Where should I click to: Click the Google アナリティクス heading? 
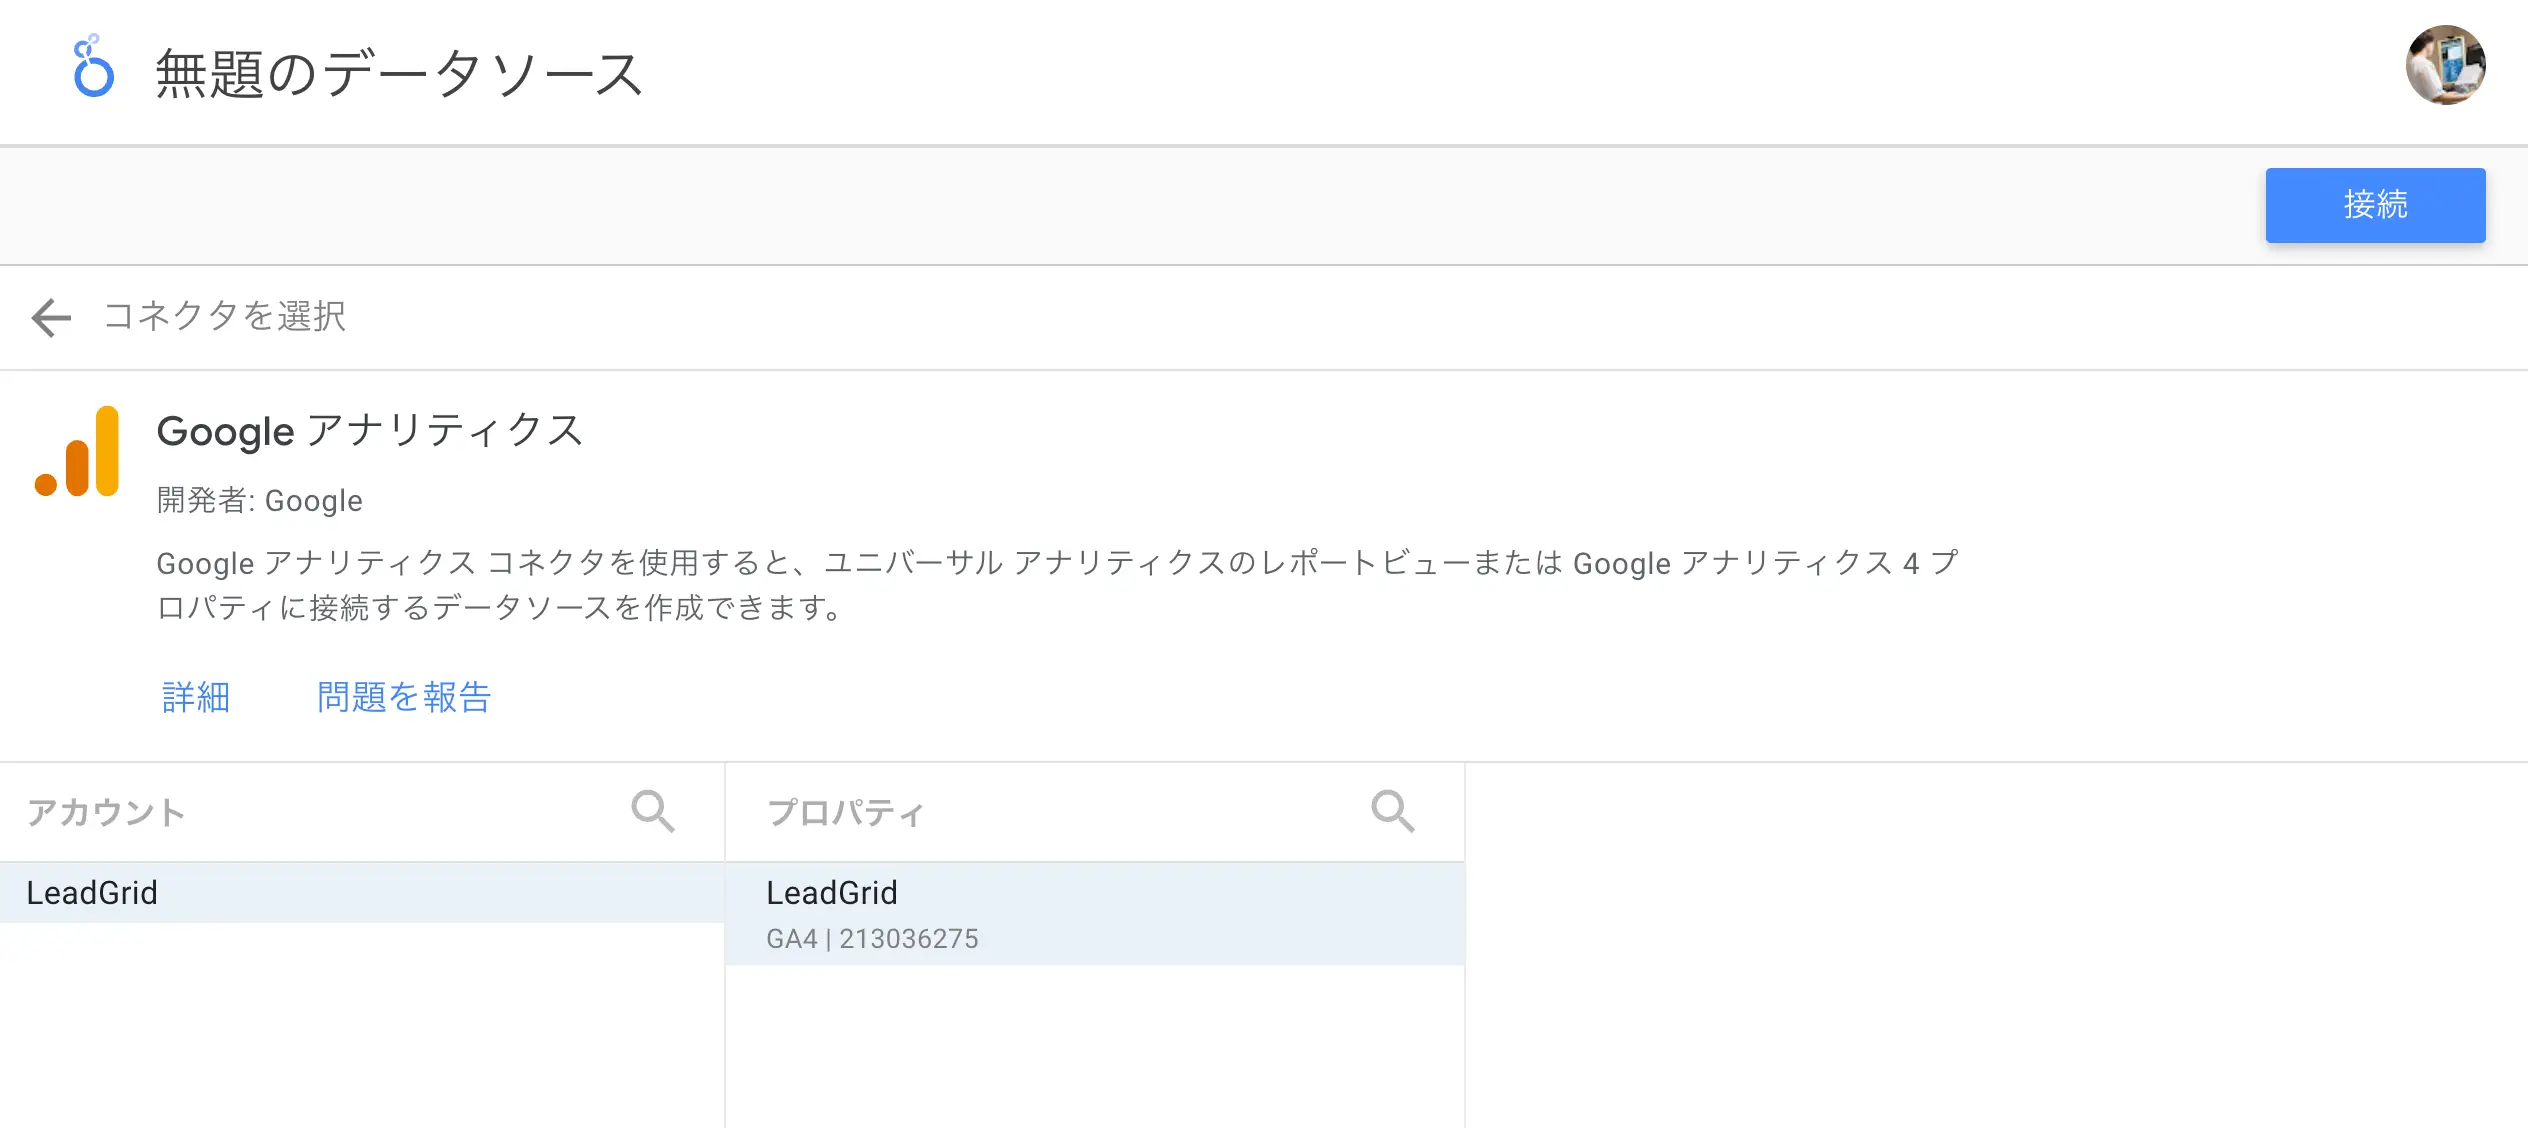370,431
